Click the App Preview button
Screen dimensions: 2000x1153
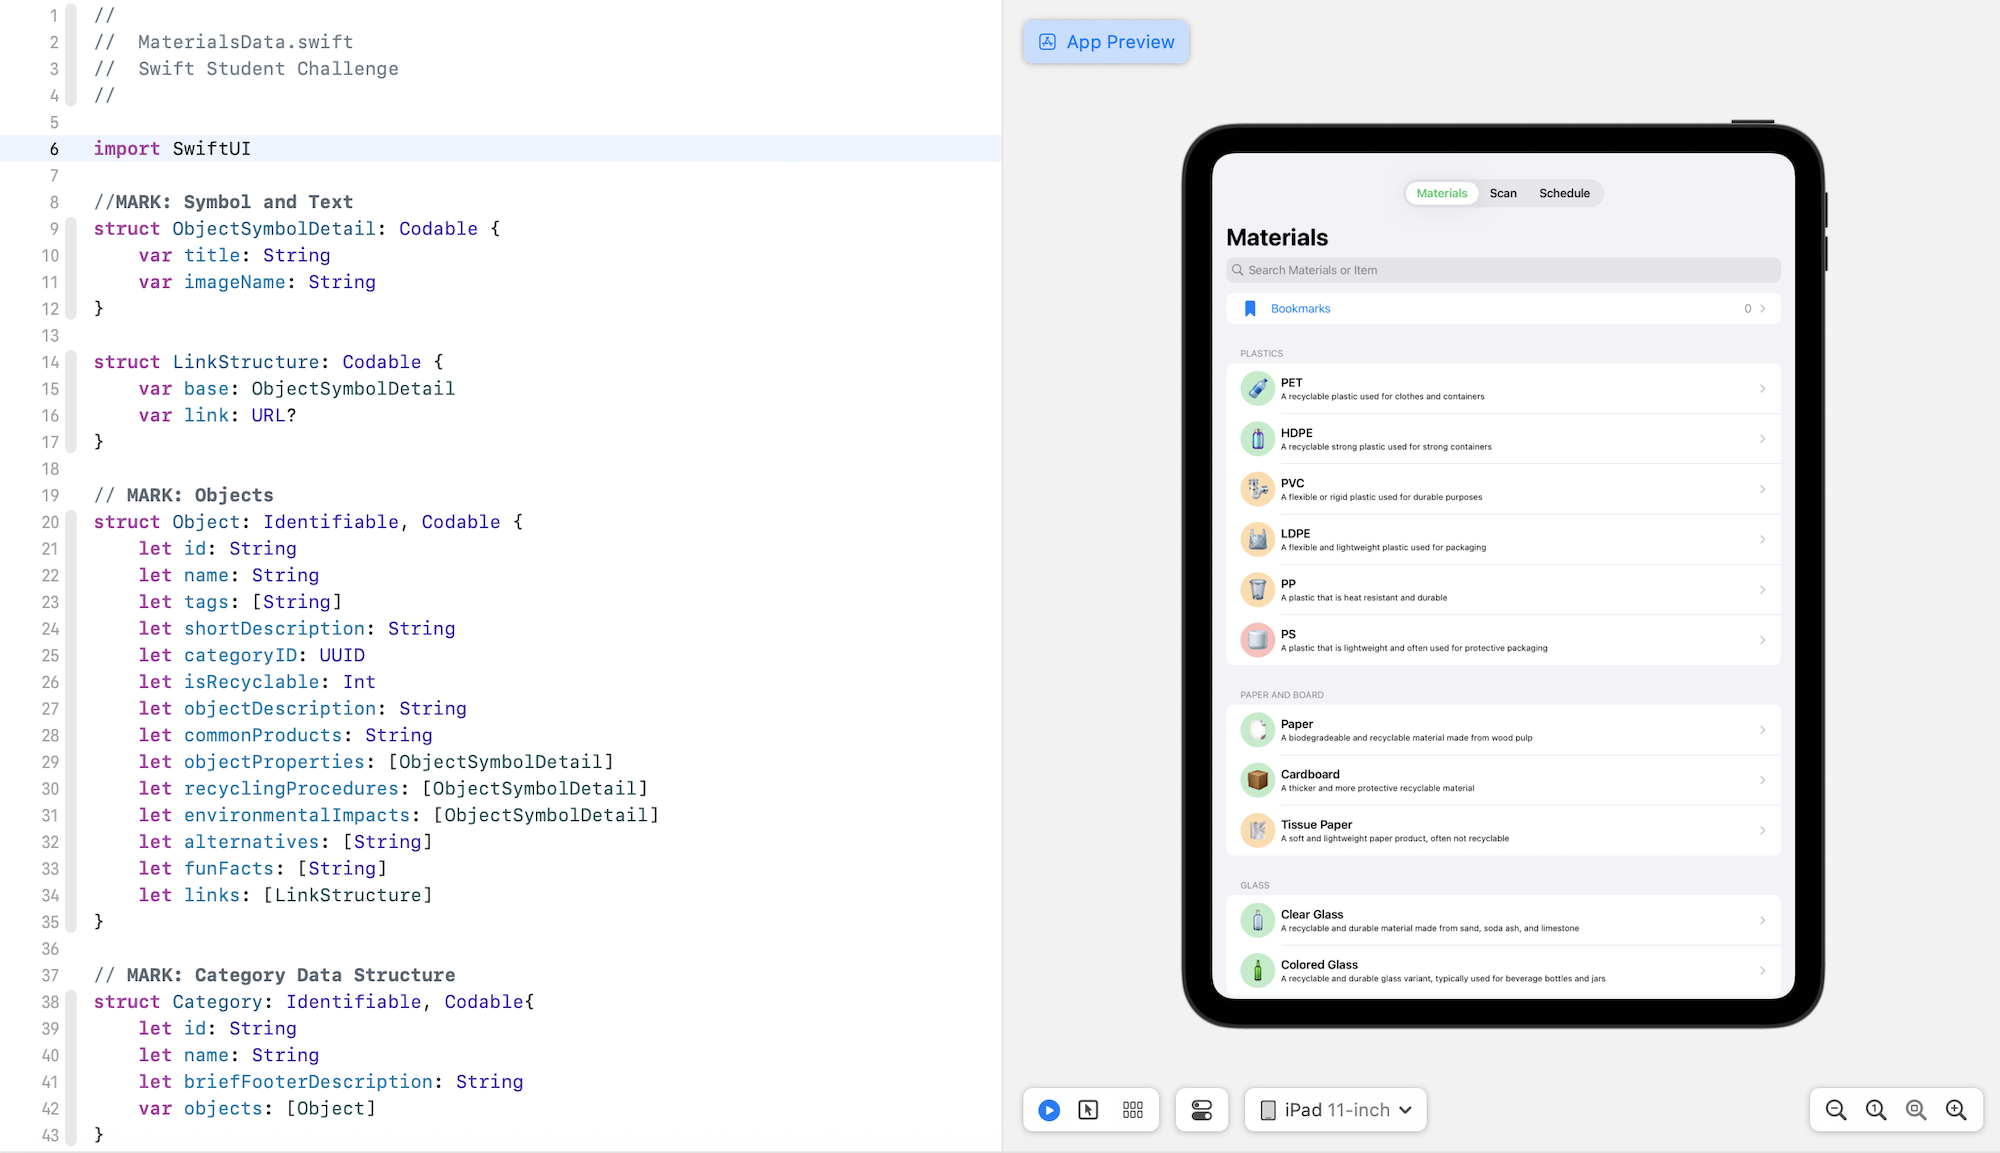(1106, 42)
